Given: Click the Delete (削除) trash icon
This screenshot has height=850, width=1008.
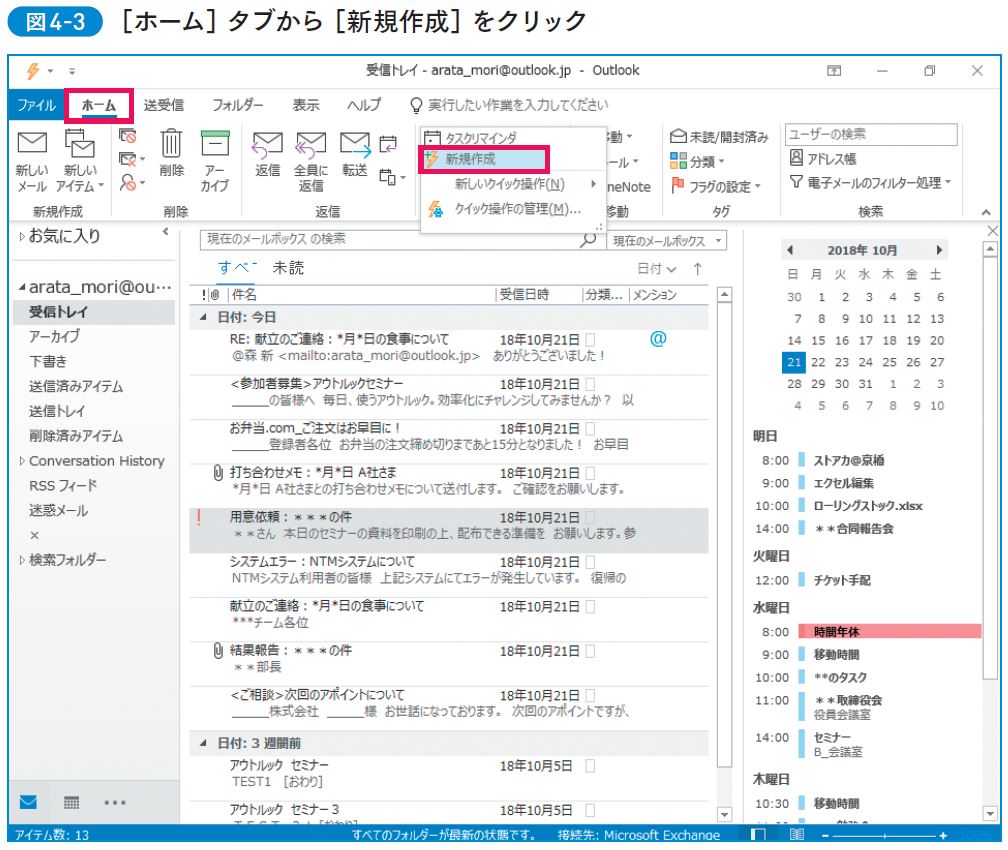Looking at the screenshot, I should [x=171, y=143].
